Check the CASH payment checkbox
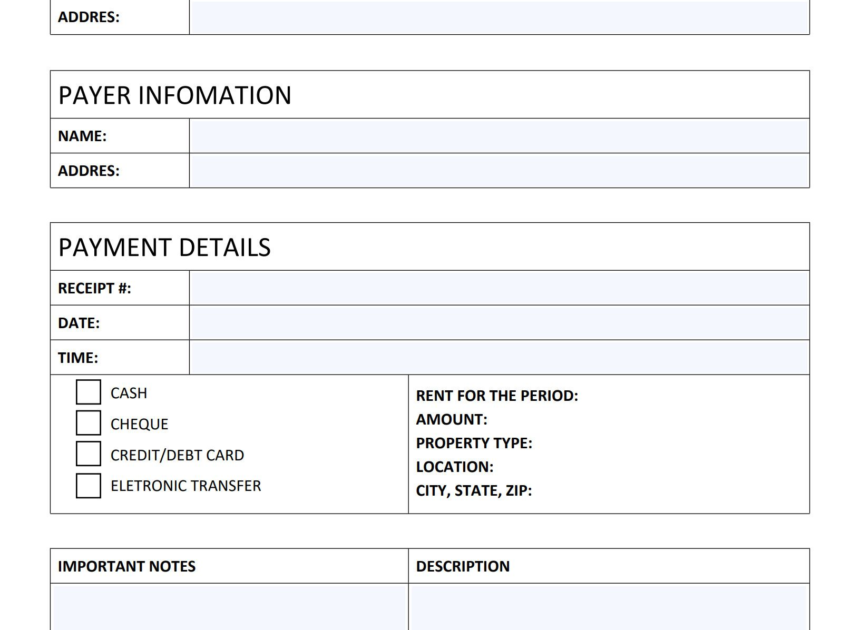The image size is (860, 630). [x=88, y=391]
